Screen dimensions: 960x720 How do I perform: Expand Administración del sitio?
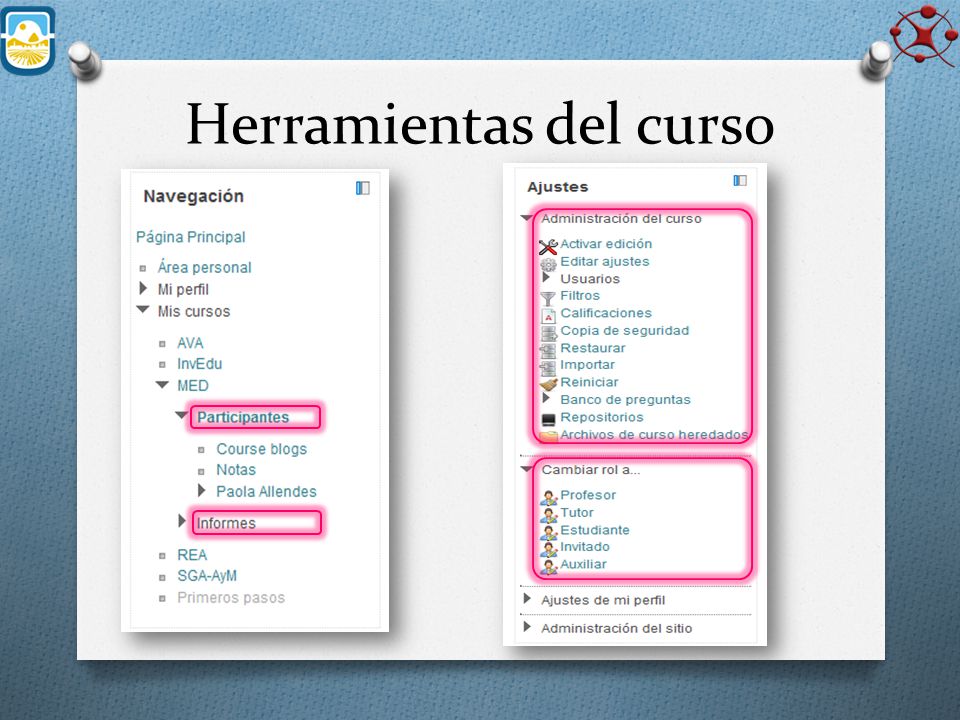point(527,627)
